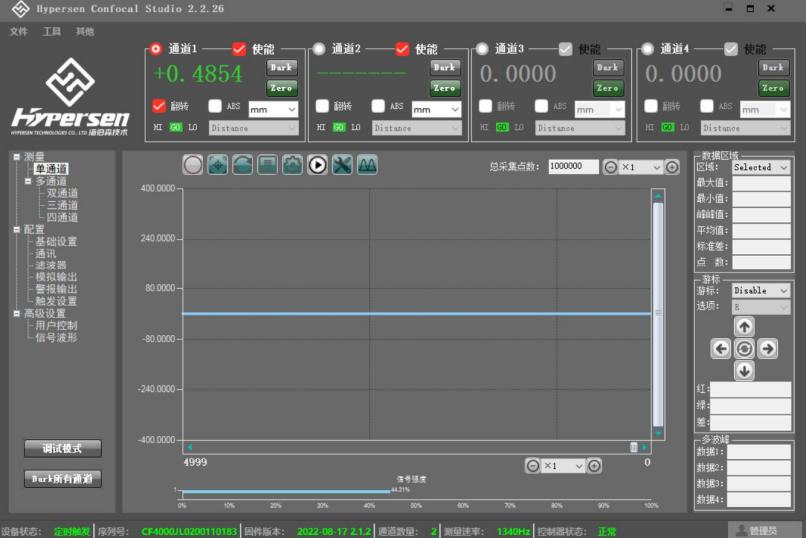
Task: Open the Distance dropdown for 通道1
Action: pyautogui.click(x=253, y=128)
